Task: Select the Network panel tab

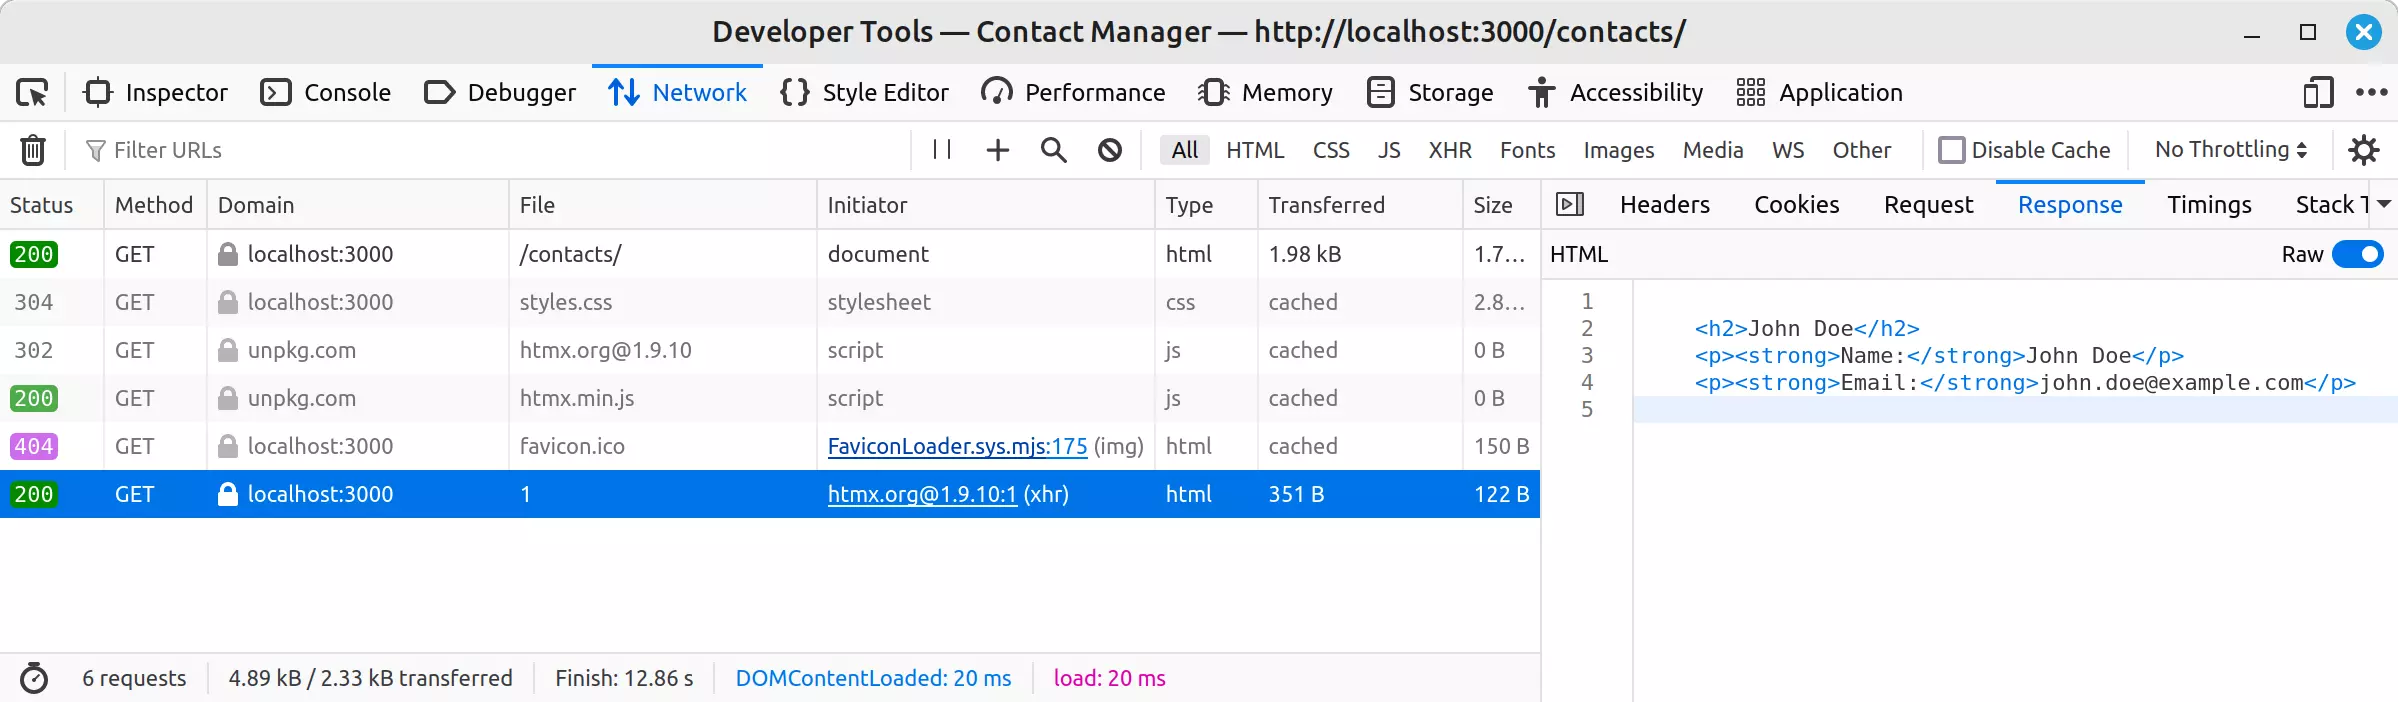Action: [677, 93]
